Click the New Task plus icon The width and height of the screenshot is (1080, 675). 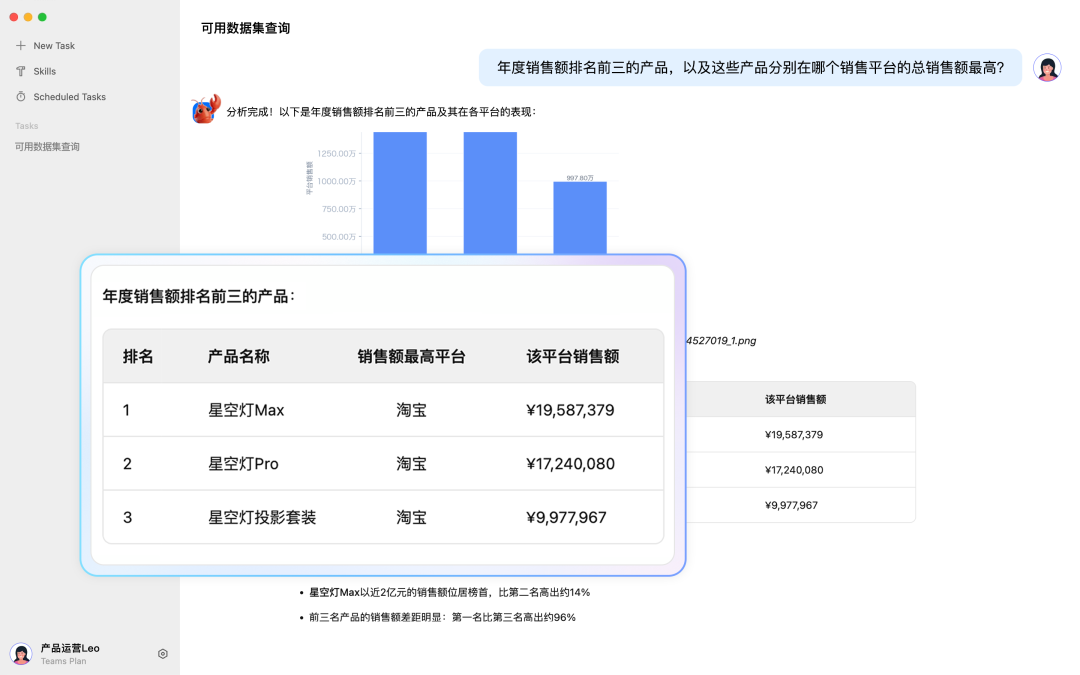(22, 45)
